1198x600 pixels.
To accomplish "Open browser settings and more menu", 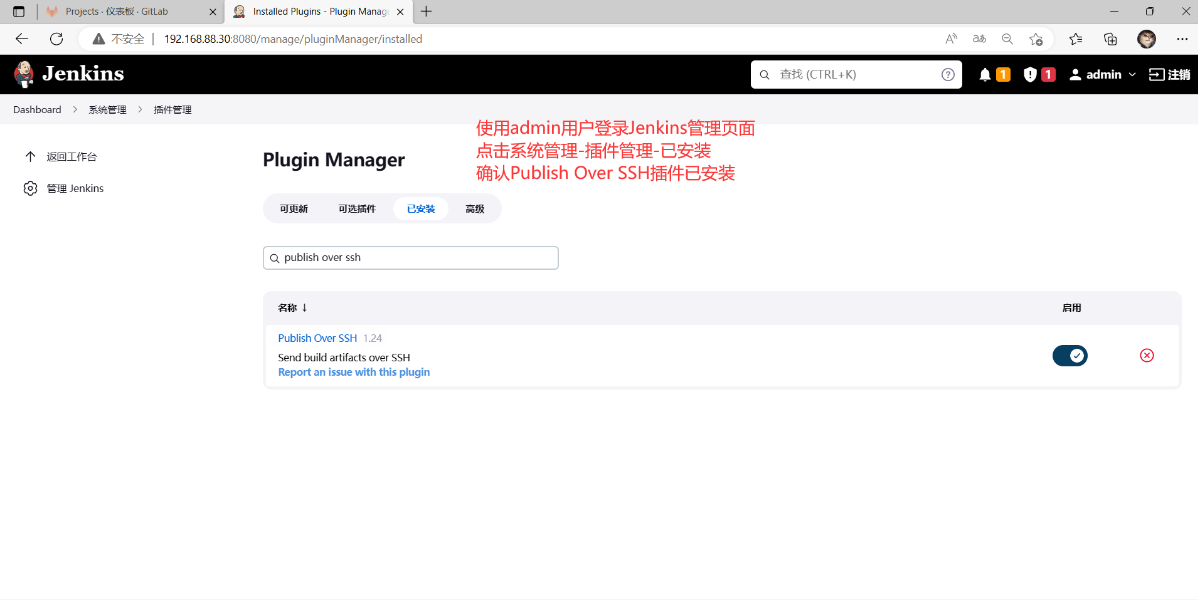I will coord(1181,39).
